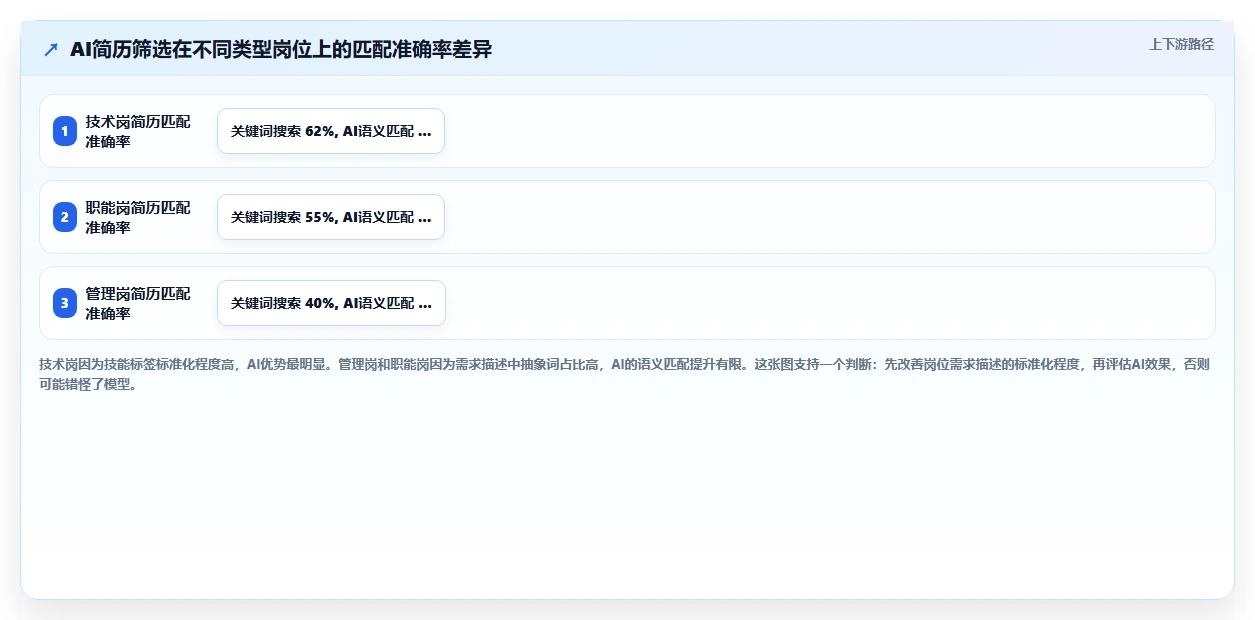
Task: Click the summary paragraph starting 技术岗因为技能标签
Action: (x=625, y=374)
